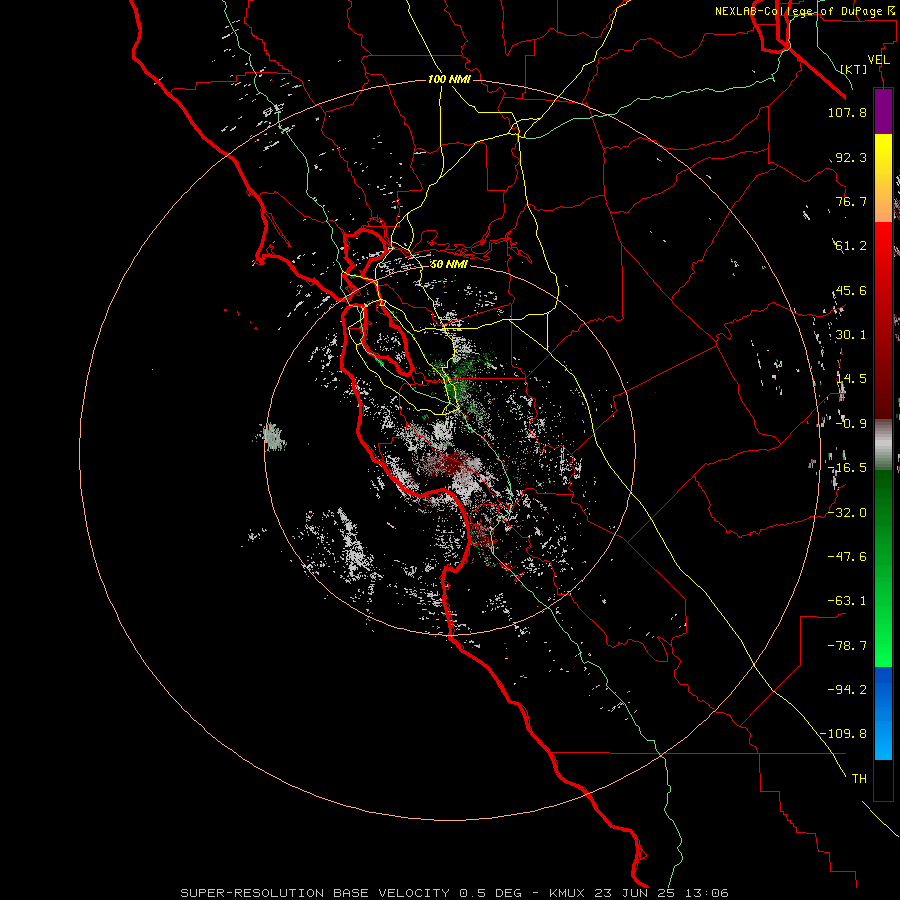Pick the gray segment of the color bar
This screenshot has height=900, width=900.
(x=883, y=445)
